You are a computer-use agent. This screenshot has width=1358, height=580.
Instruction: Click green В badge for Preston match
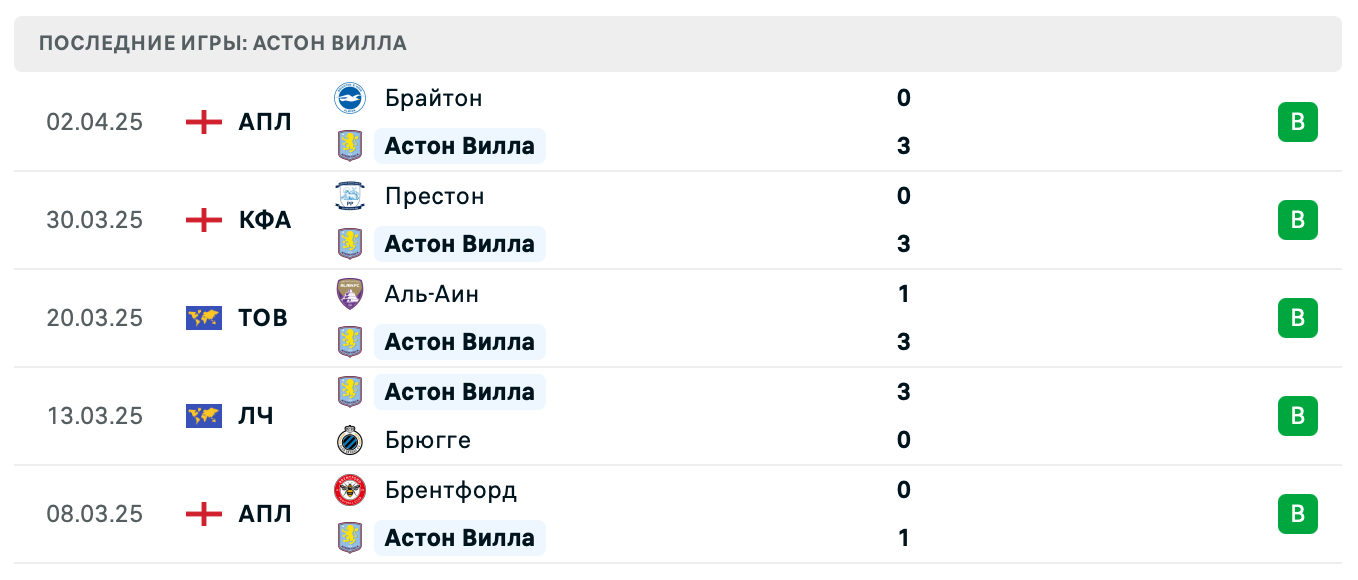point(1297,220)
